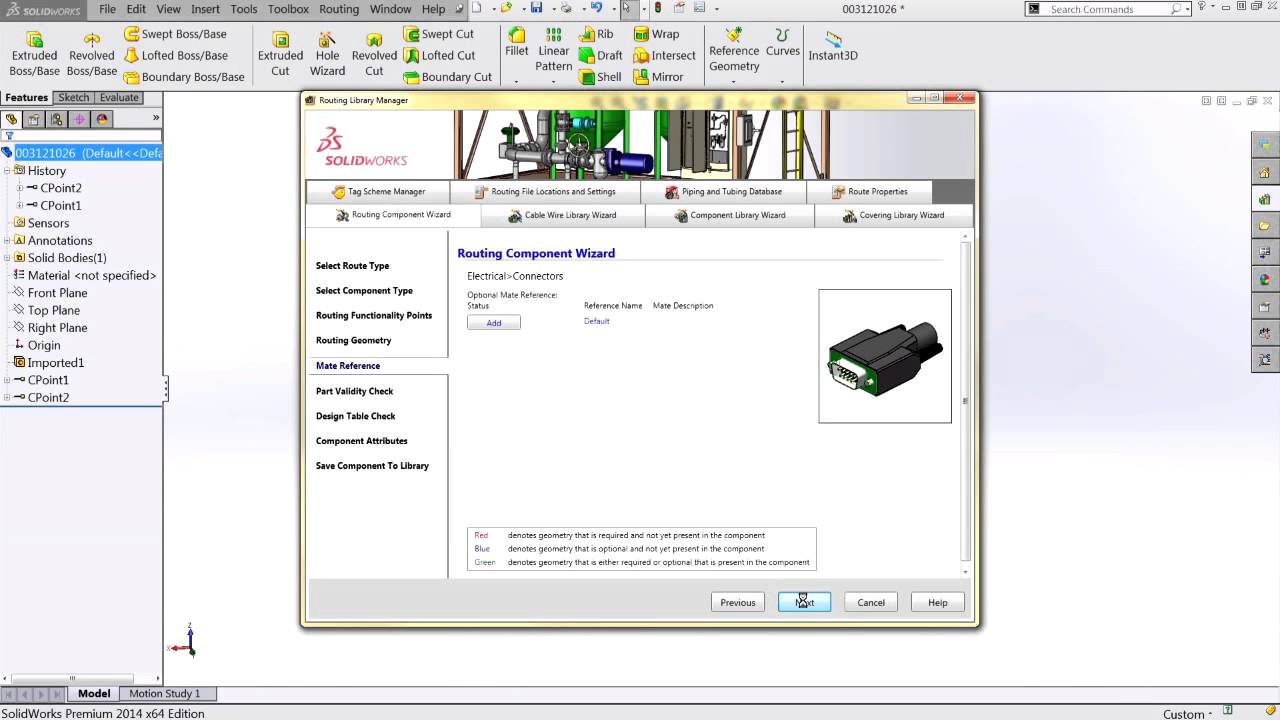Expand CPoint1 under History
Image resolution: width=1280 pixels, height=720 pixels.
click(19, 205)
